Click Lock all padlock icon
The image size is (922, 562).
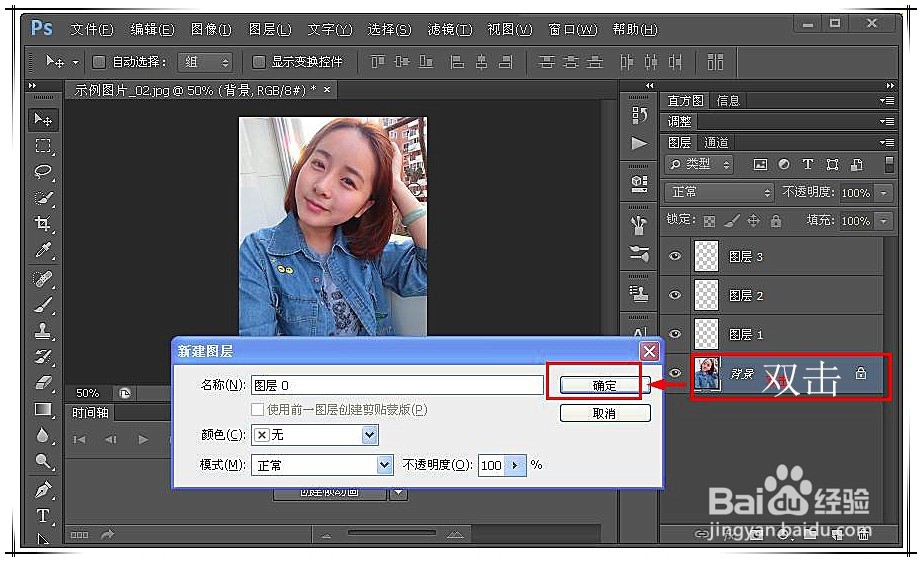[x=776, y=221]
